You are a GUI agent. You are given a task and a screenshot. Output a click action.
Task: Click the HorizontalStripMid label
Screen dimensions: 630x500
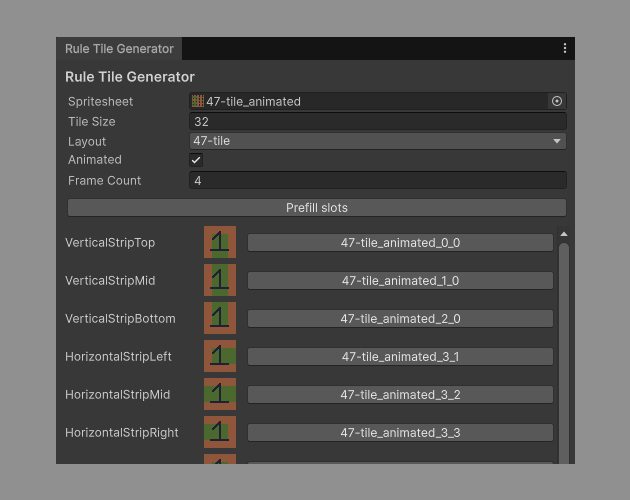117,395
